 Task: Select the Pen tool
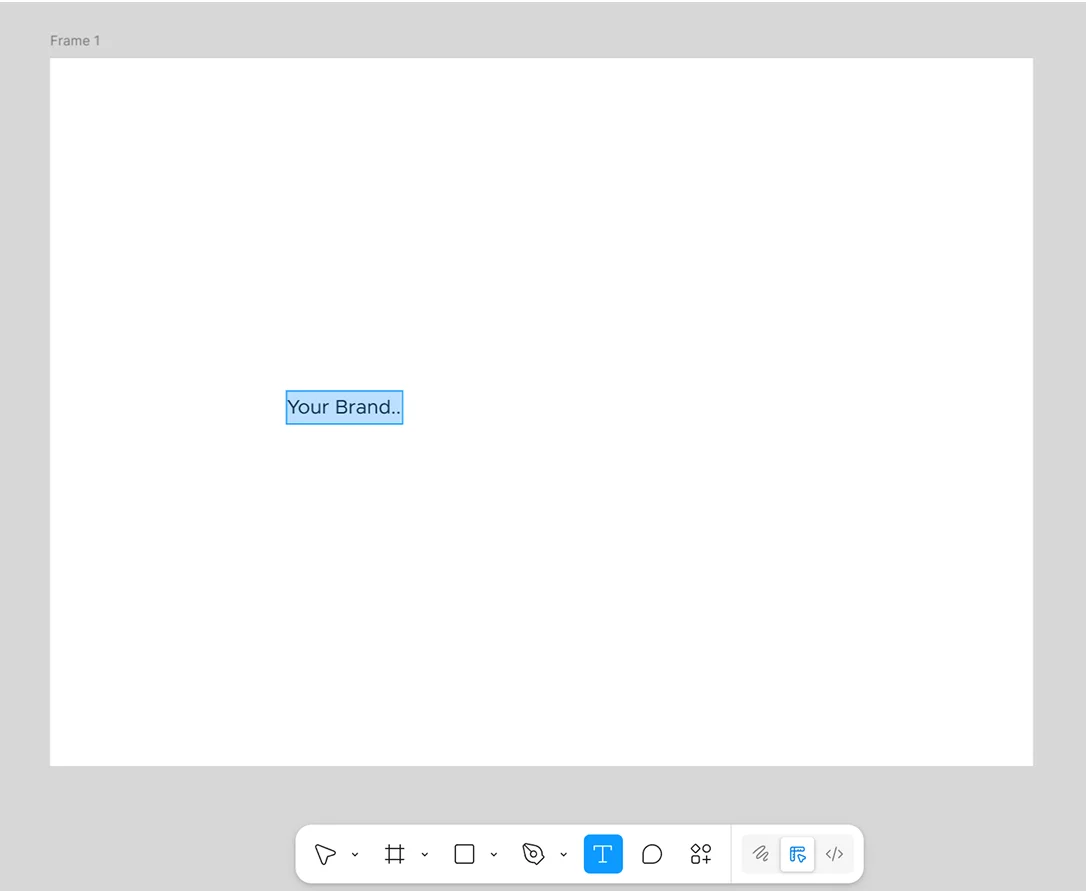(533, 854)
